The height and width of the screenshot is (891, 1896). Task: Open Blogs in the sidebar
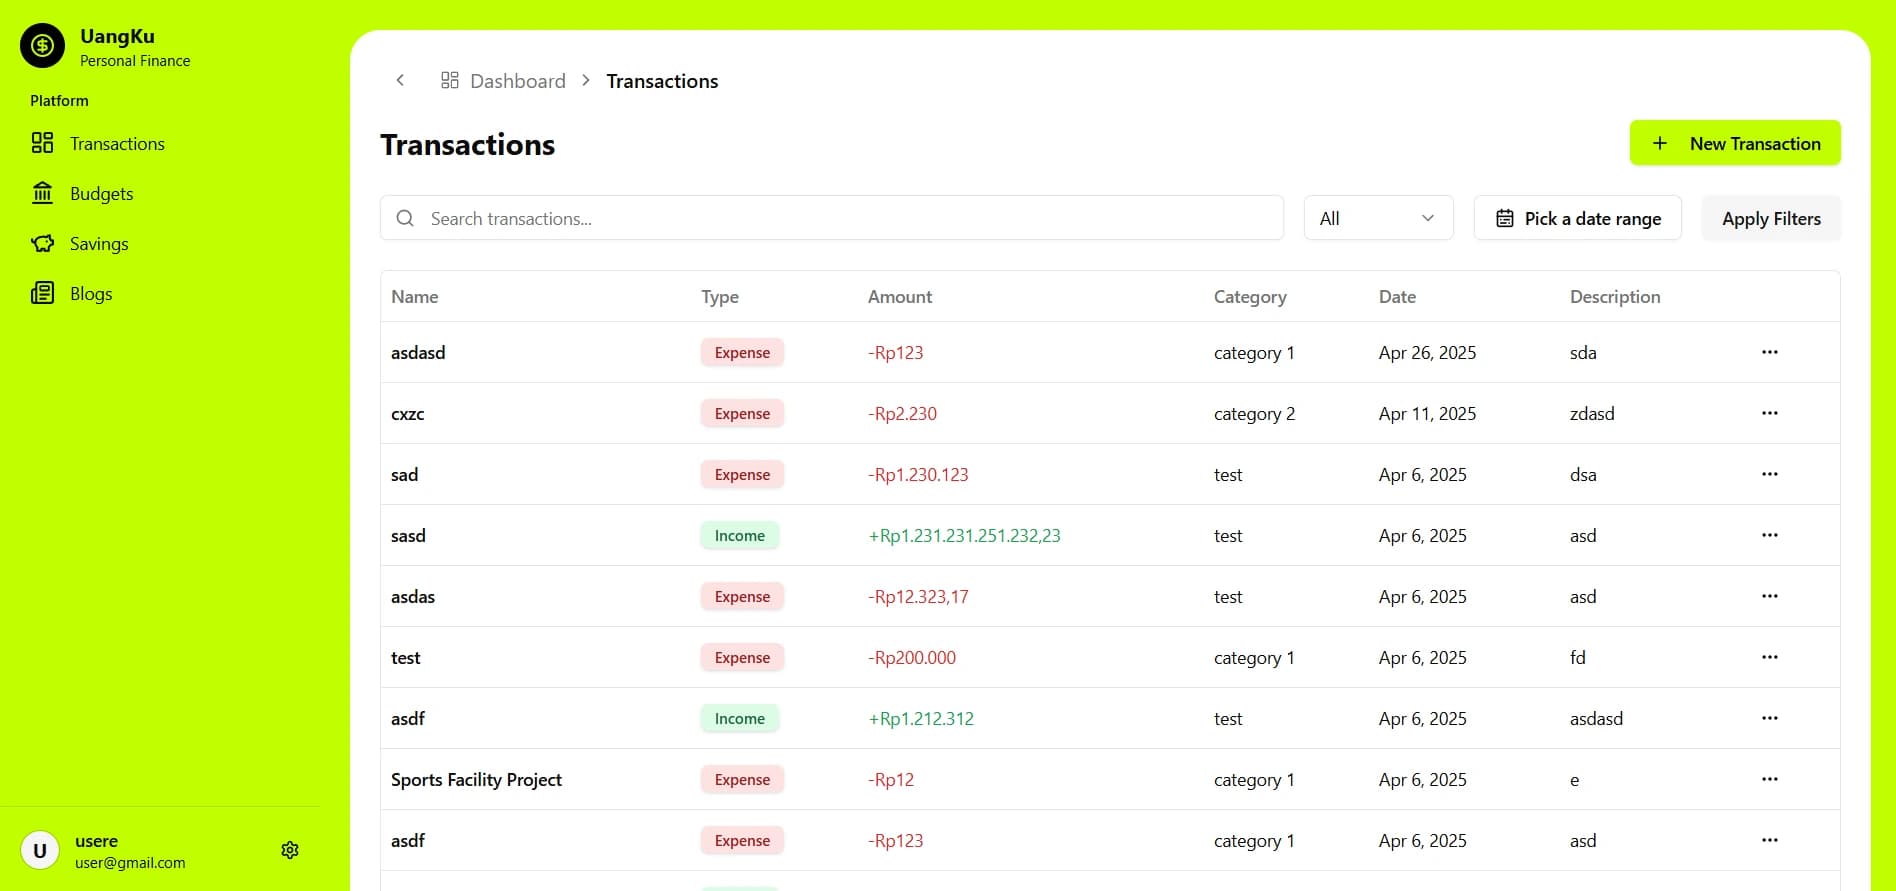tap(72, 294)
